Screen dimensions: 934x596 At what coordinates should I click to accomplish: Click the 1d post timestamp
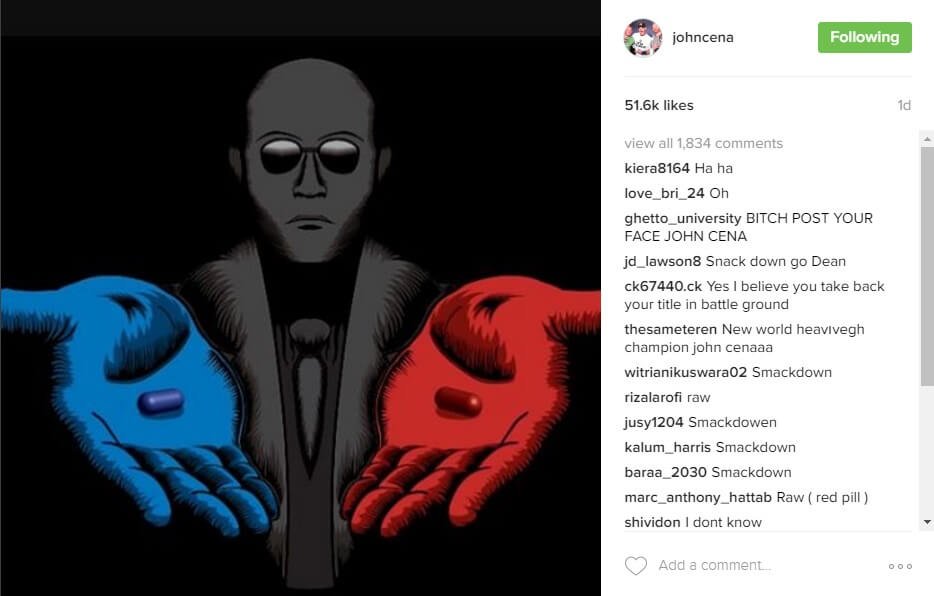(x=904, y=105)
